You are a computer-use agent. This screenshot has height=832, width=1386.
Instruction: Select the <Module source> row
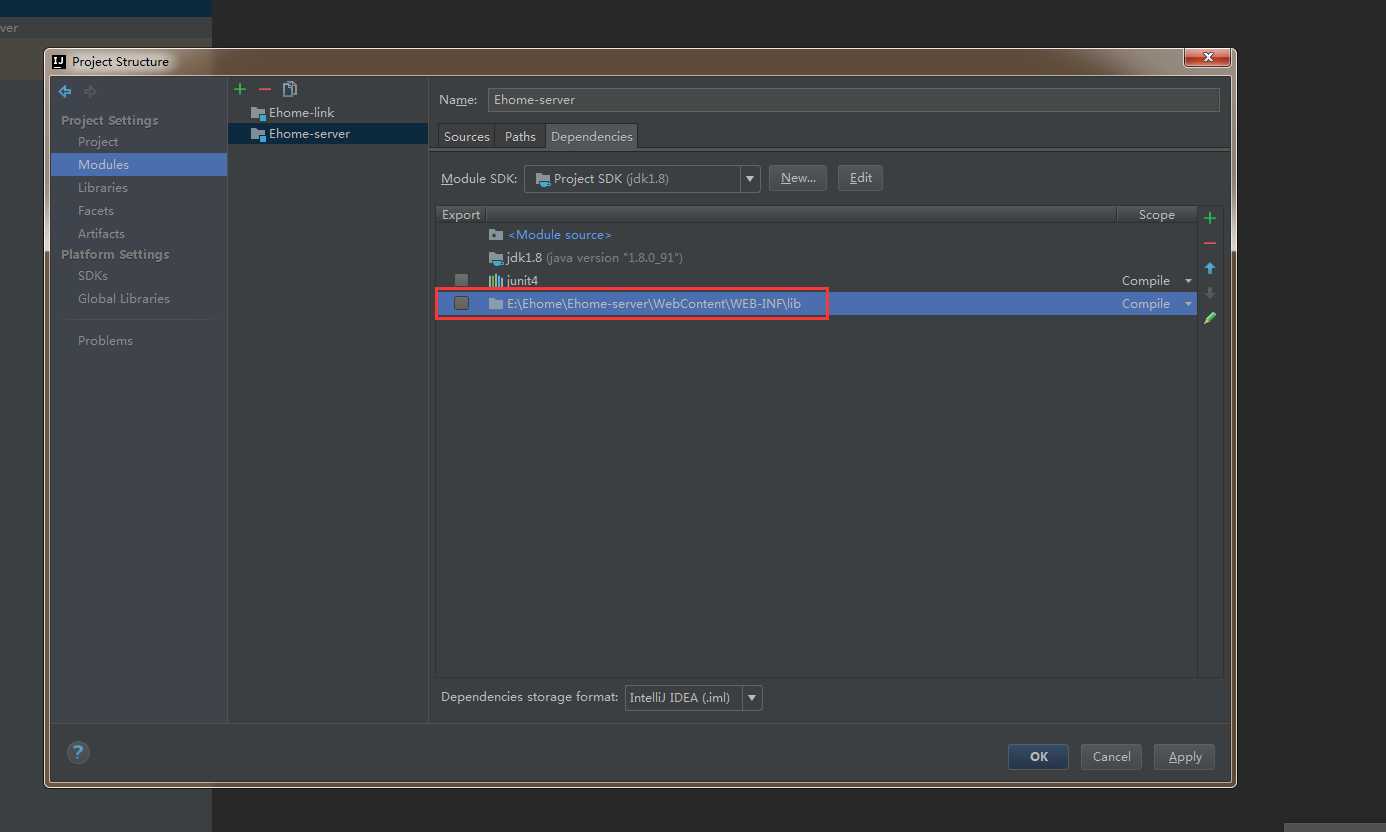(816, 235)
